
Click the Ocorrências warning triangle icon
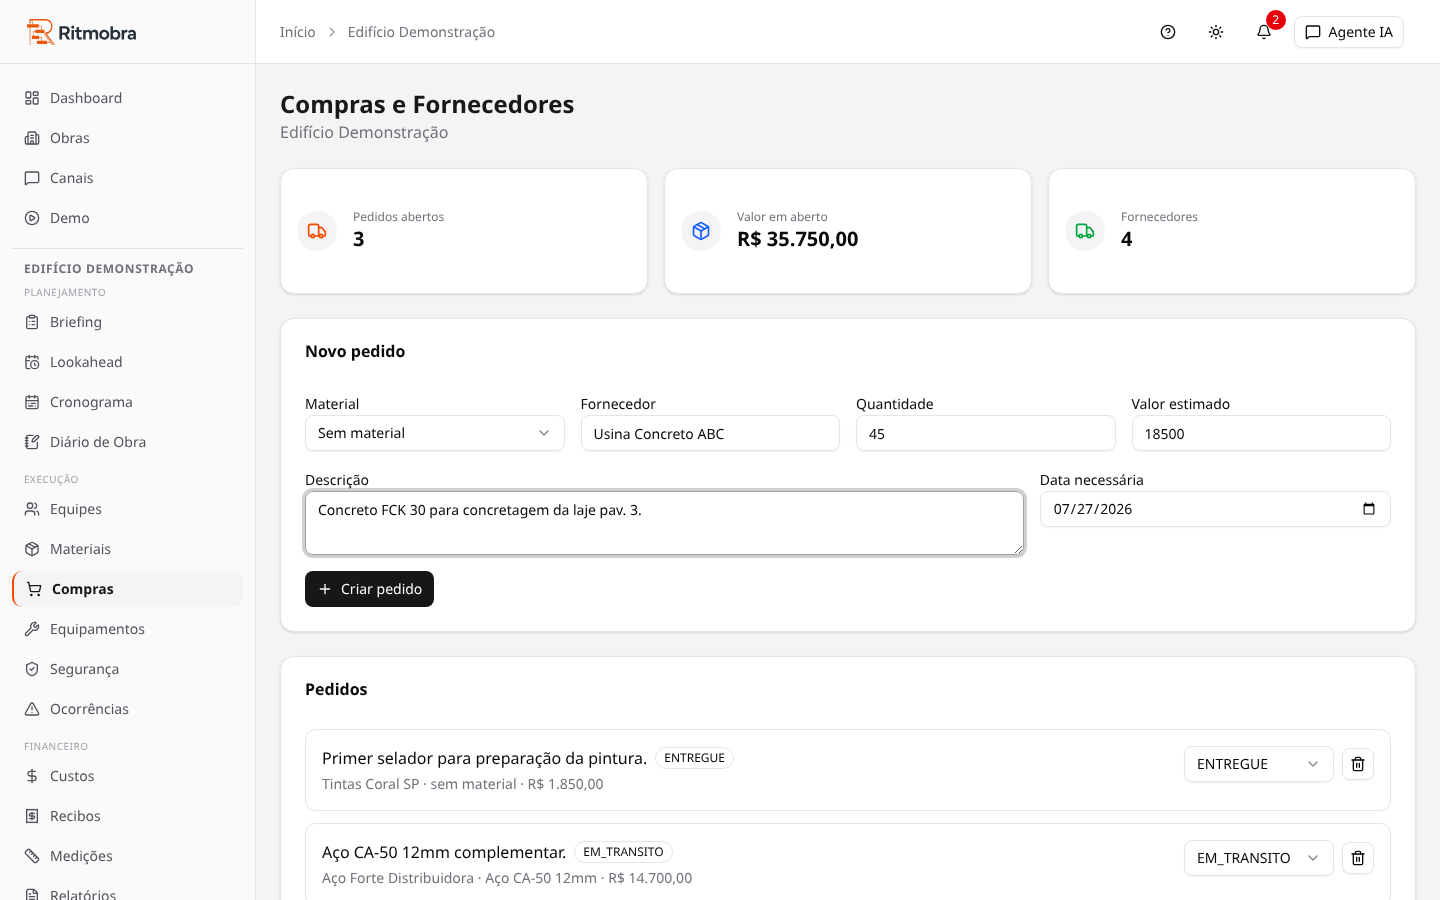[x=32, y=709]
